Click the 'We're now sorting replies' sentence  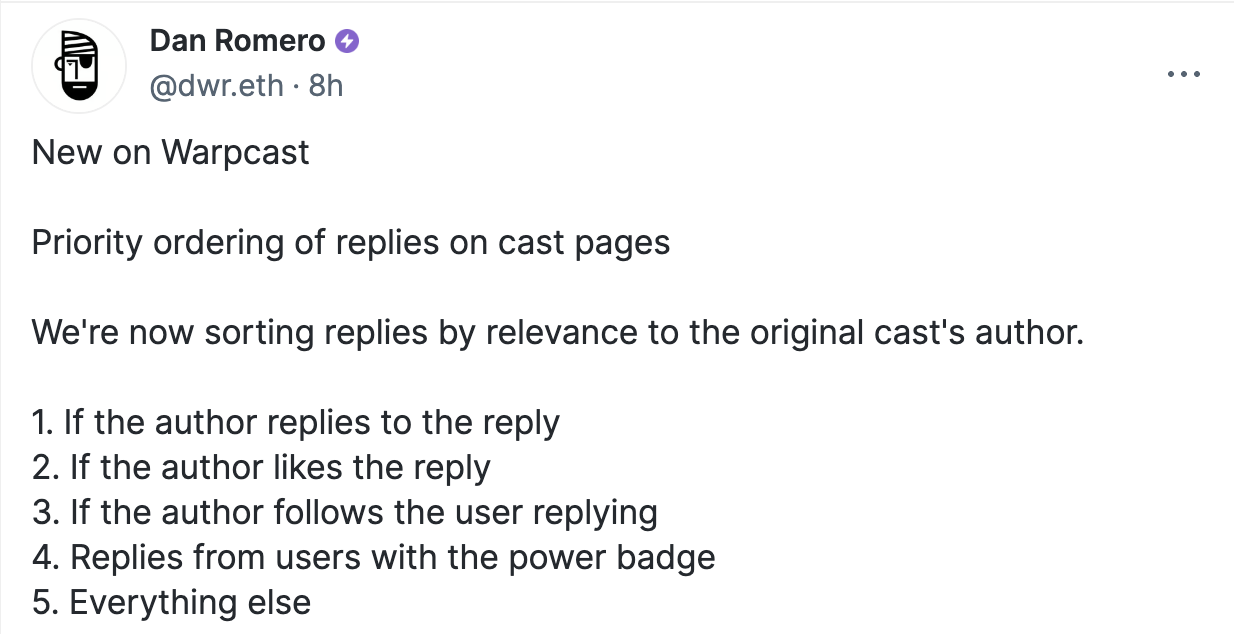point(558,332)
